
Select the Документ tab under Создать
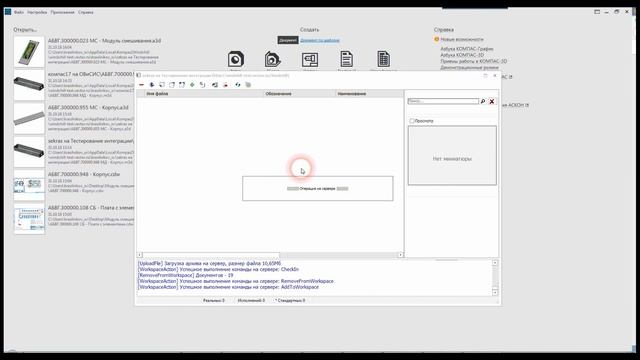288,40
